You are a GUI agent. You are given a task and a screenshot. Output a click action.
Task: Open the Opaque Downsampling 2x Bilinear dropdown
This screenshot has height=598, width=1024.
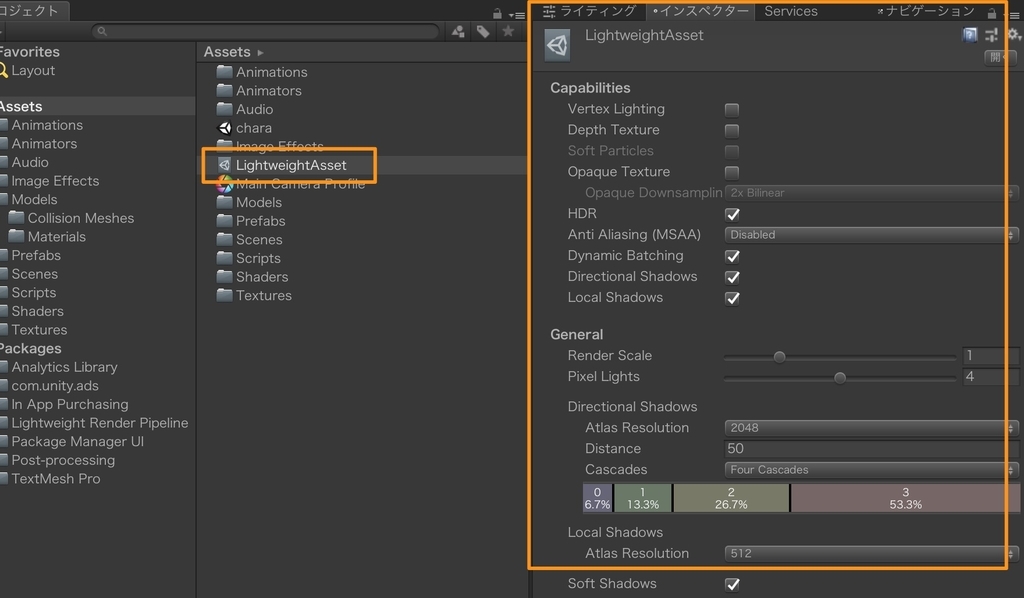click(x=872, y=193)
